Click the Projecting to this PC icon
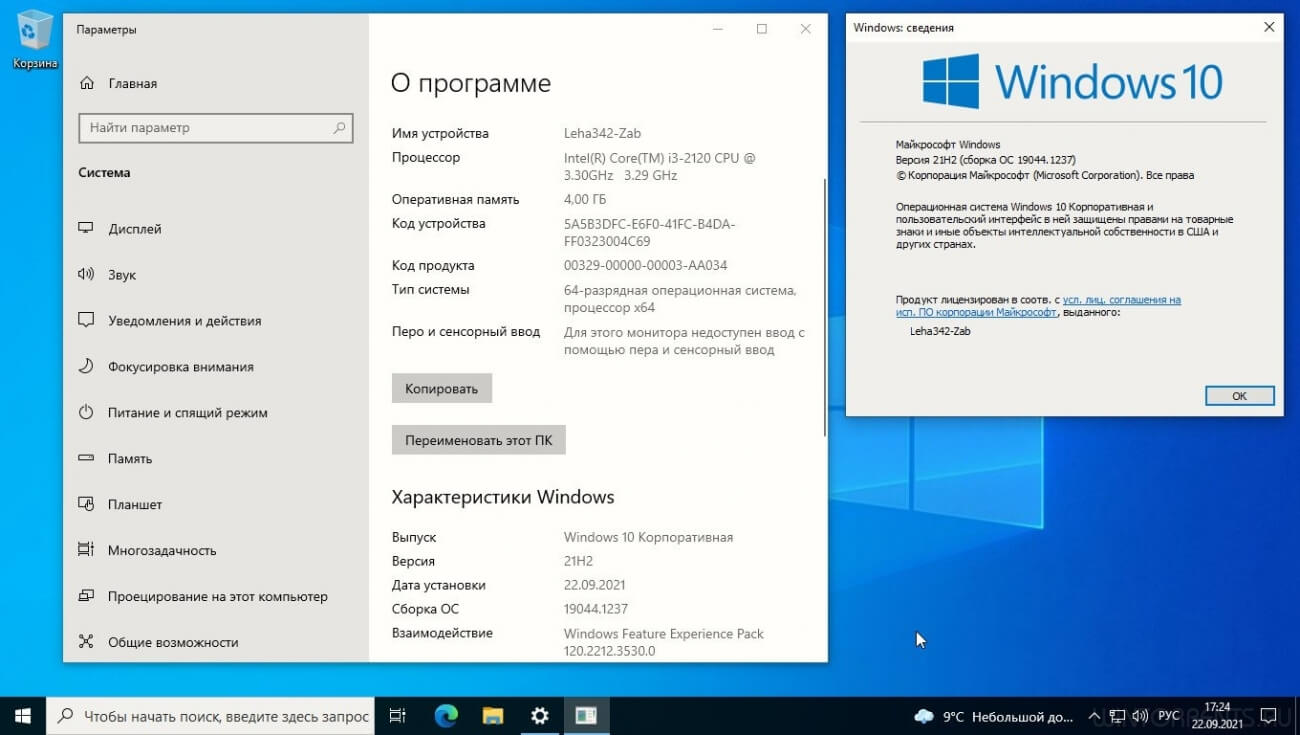The image size is (1300, 735). tap(86, 596)
